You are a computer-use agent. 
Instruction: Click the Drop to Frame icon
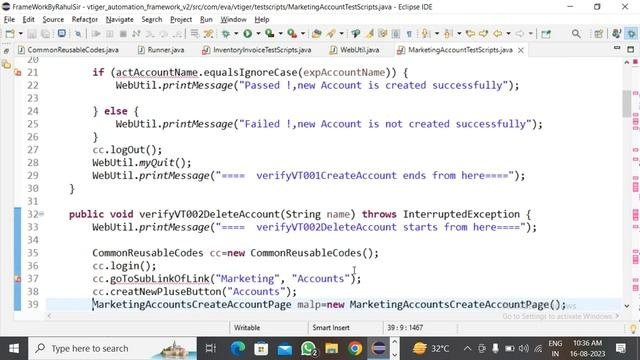click(195, 34)
